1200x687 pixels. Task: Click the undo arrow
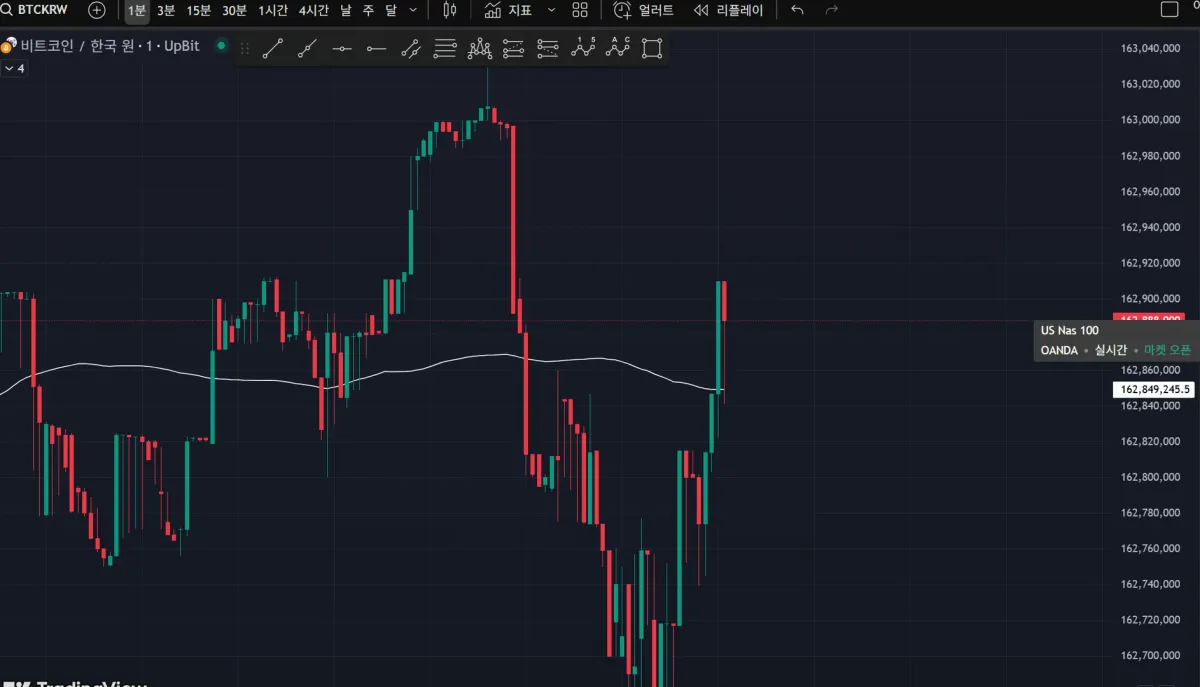coord(797,10)
